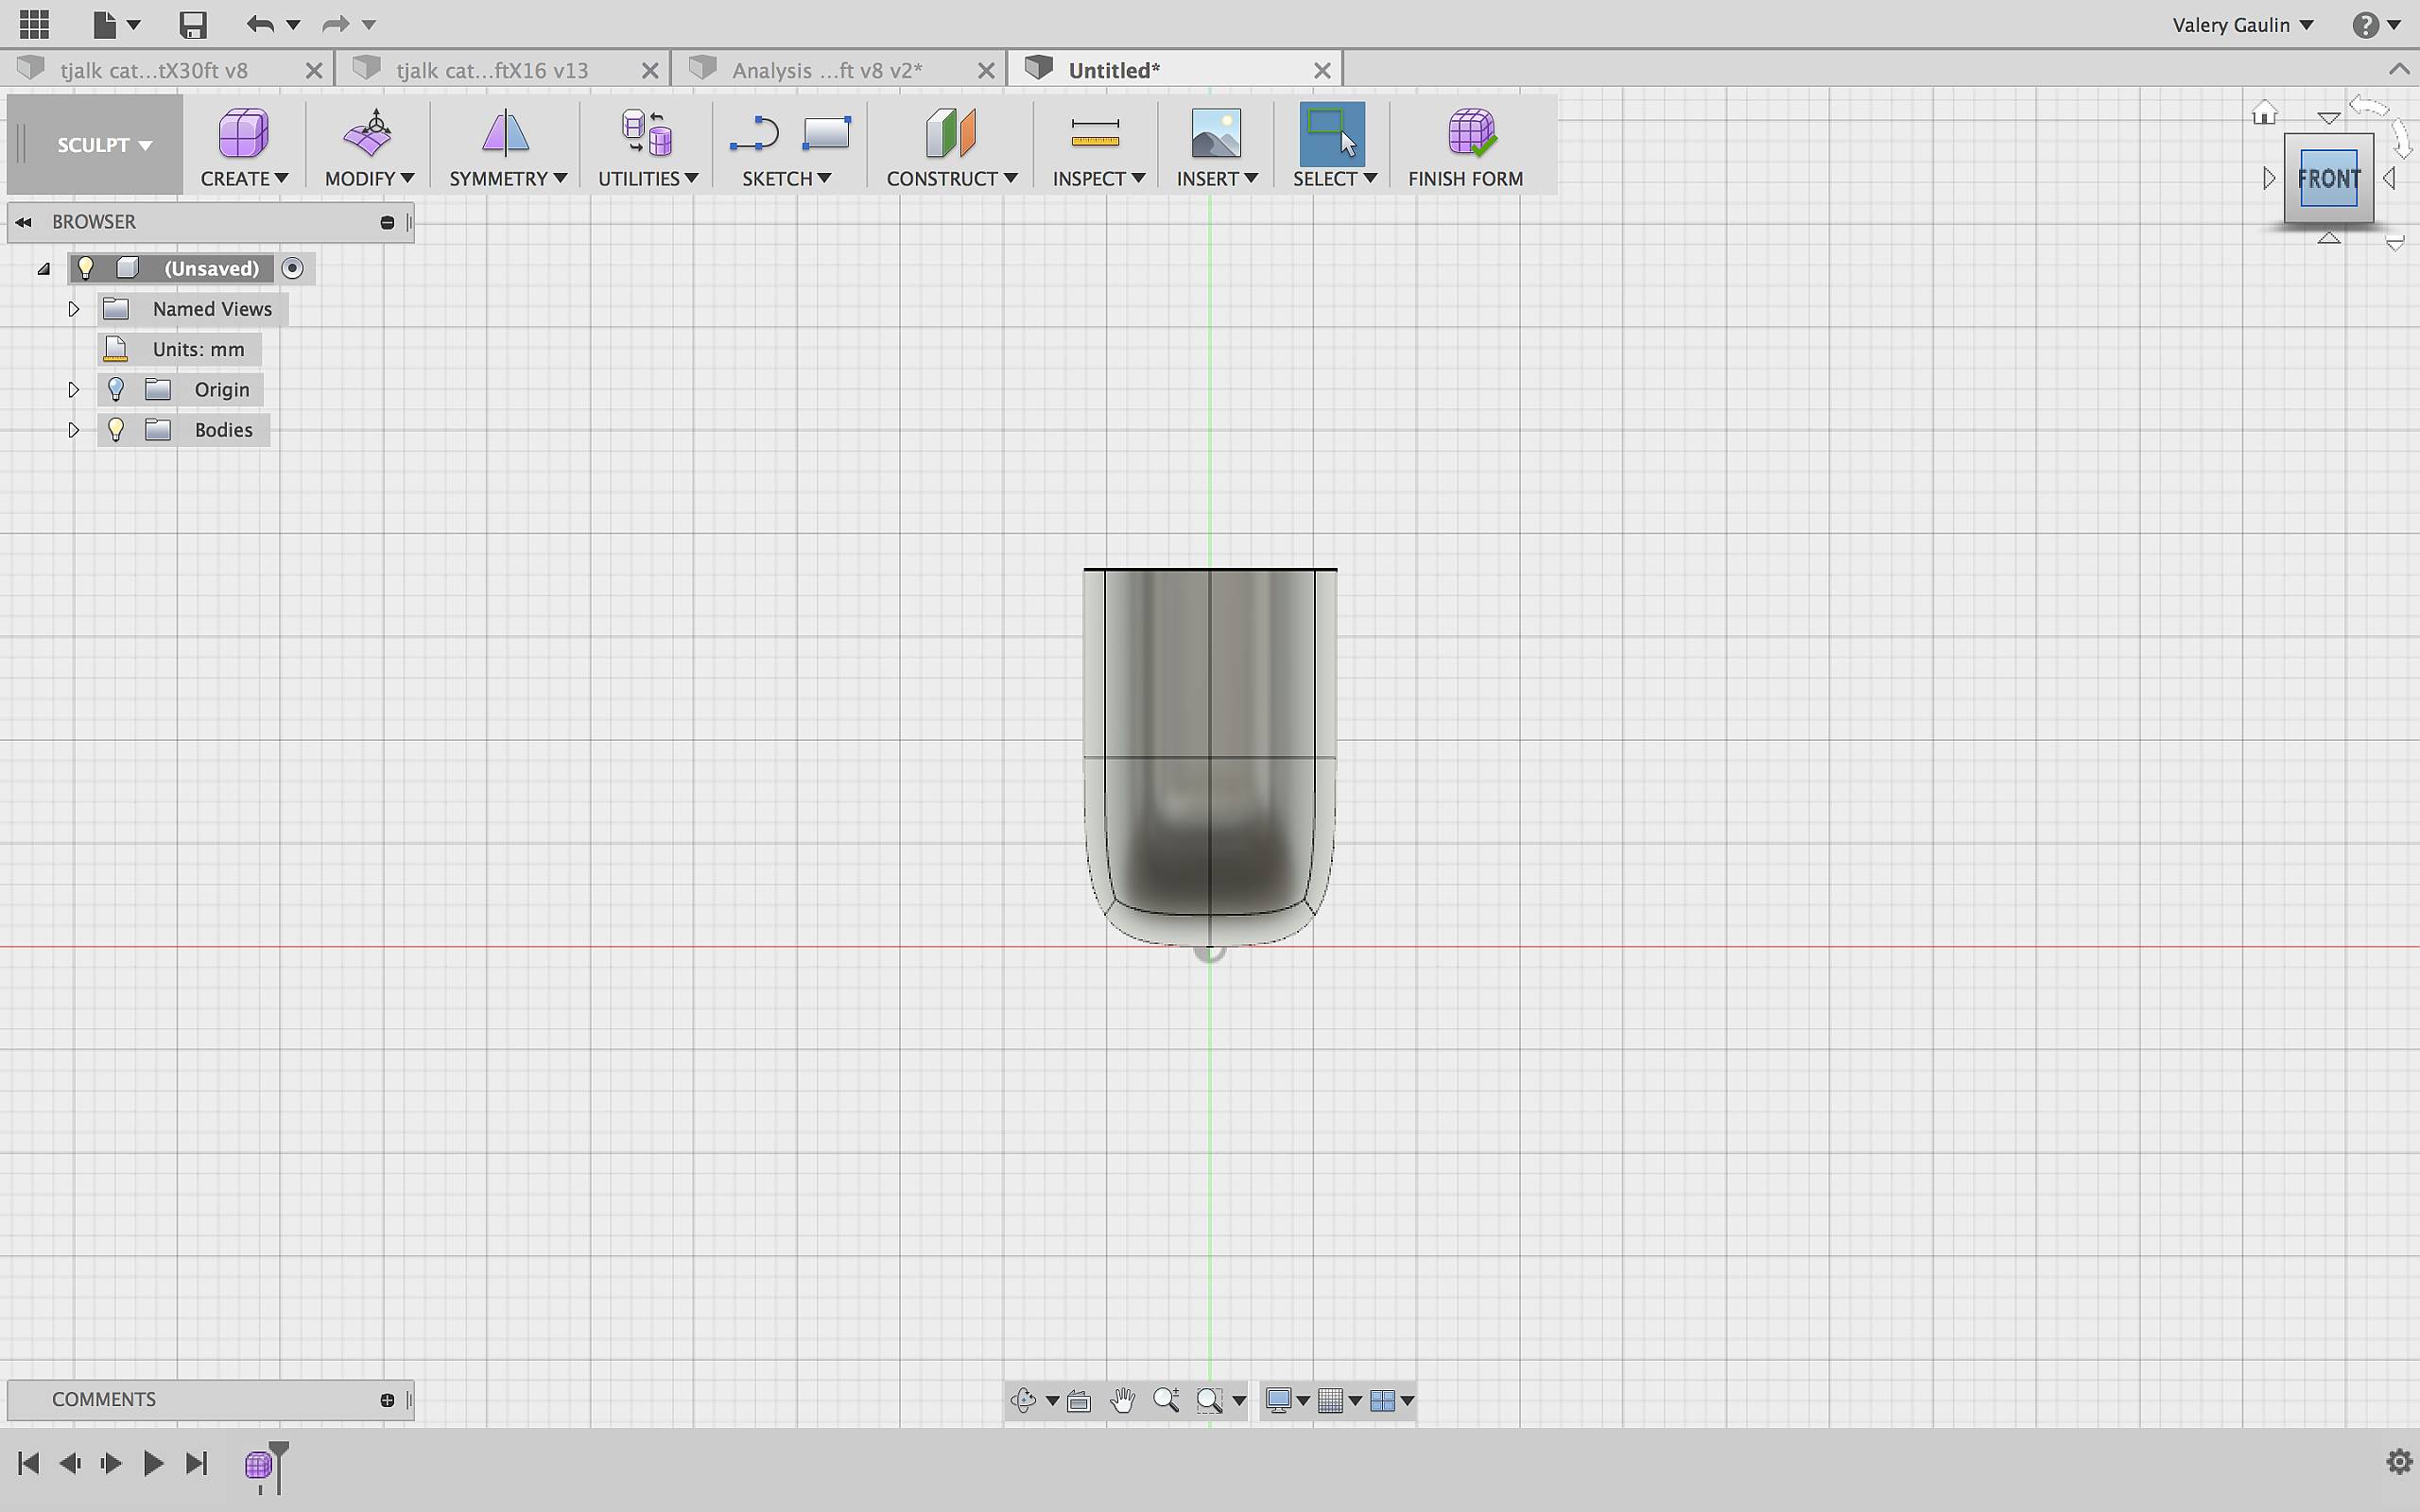2420x1512 pixels.
Task: Toggle Origin folder visibility lightbulb
Action: pyautogui.click(x=116, y=390)
